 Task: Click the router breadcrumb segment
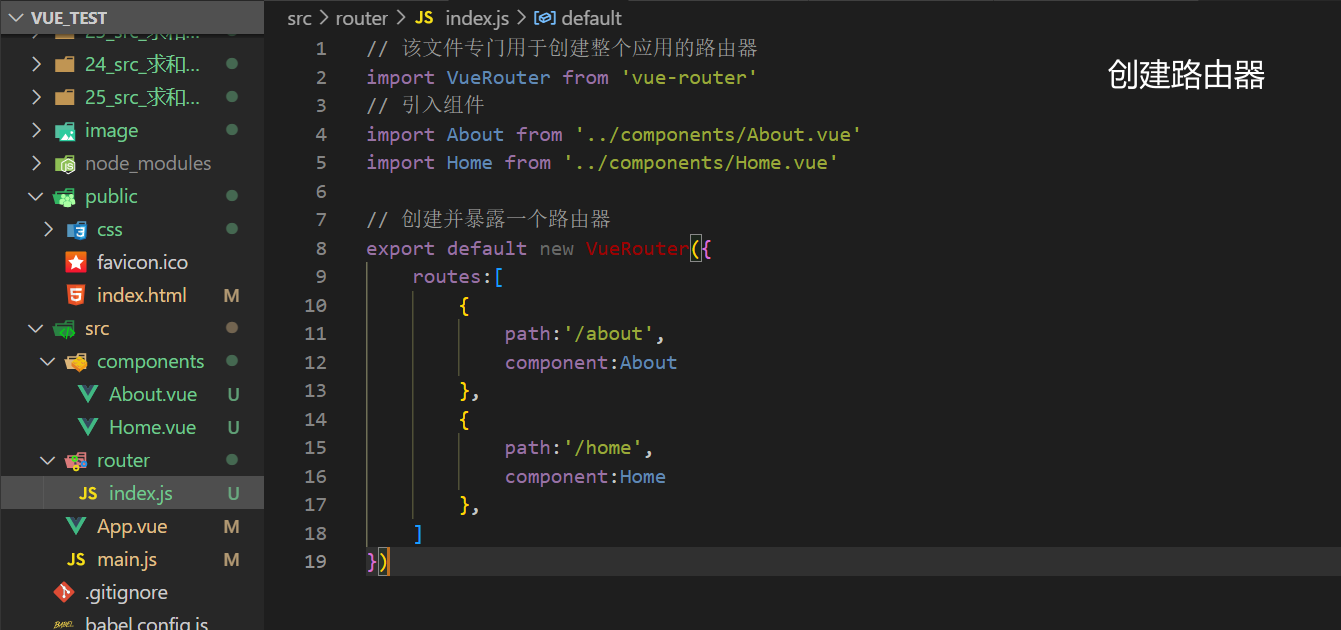coord(361,18)
